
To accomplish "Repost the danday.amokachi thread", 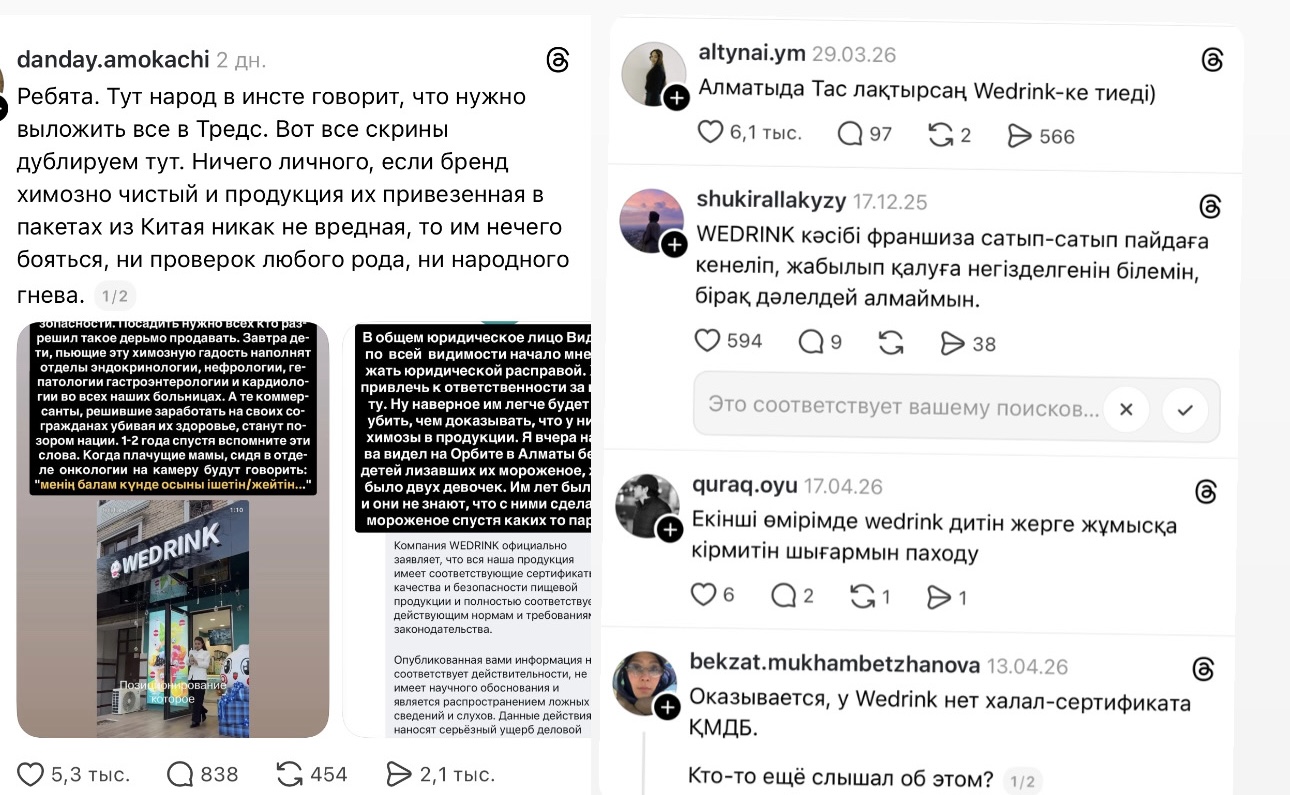I will (290, 774).
